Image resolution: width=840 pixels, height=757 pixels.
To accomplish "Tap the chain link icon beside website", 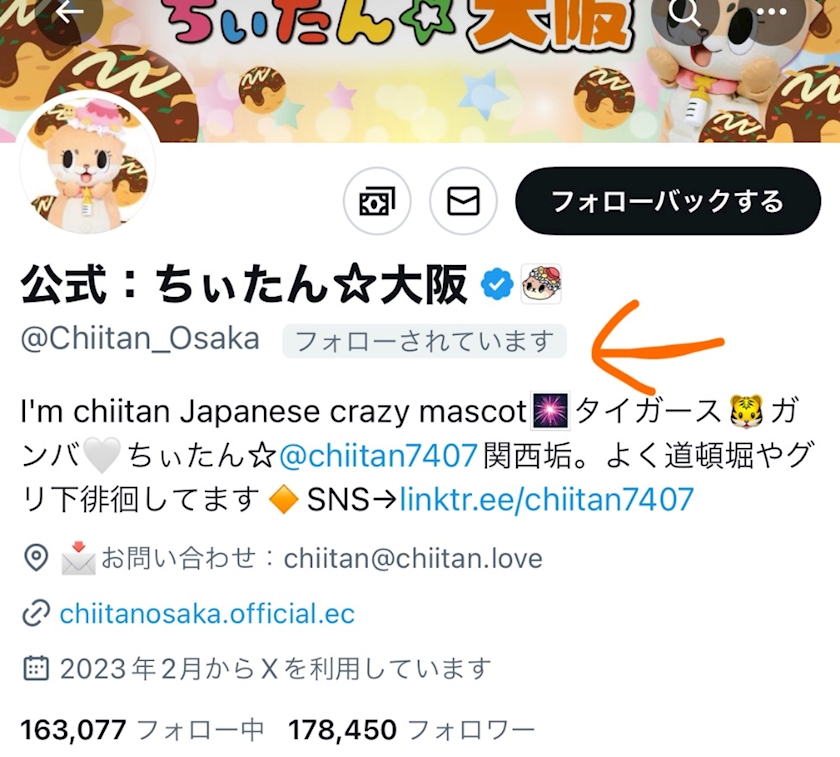I will click(36, 613).
